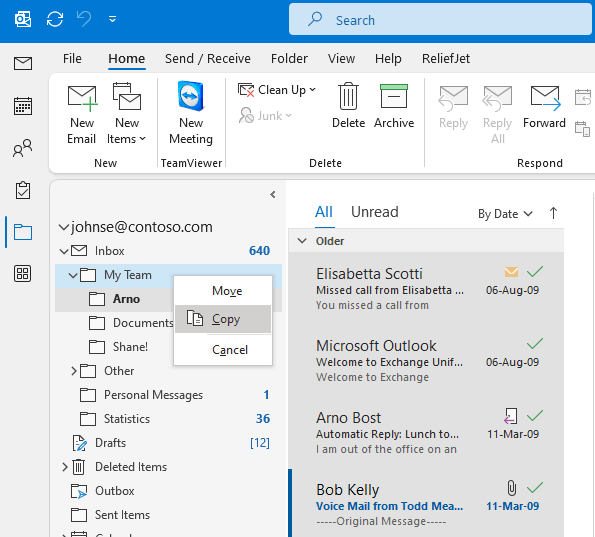Choose Copy from the context menu

coord(223,319)
